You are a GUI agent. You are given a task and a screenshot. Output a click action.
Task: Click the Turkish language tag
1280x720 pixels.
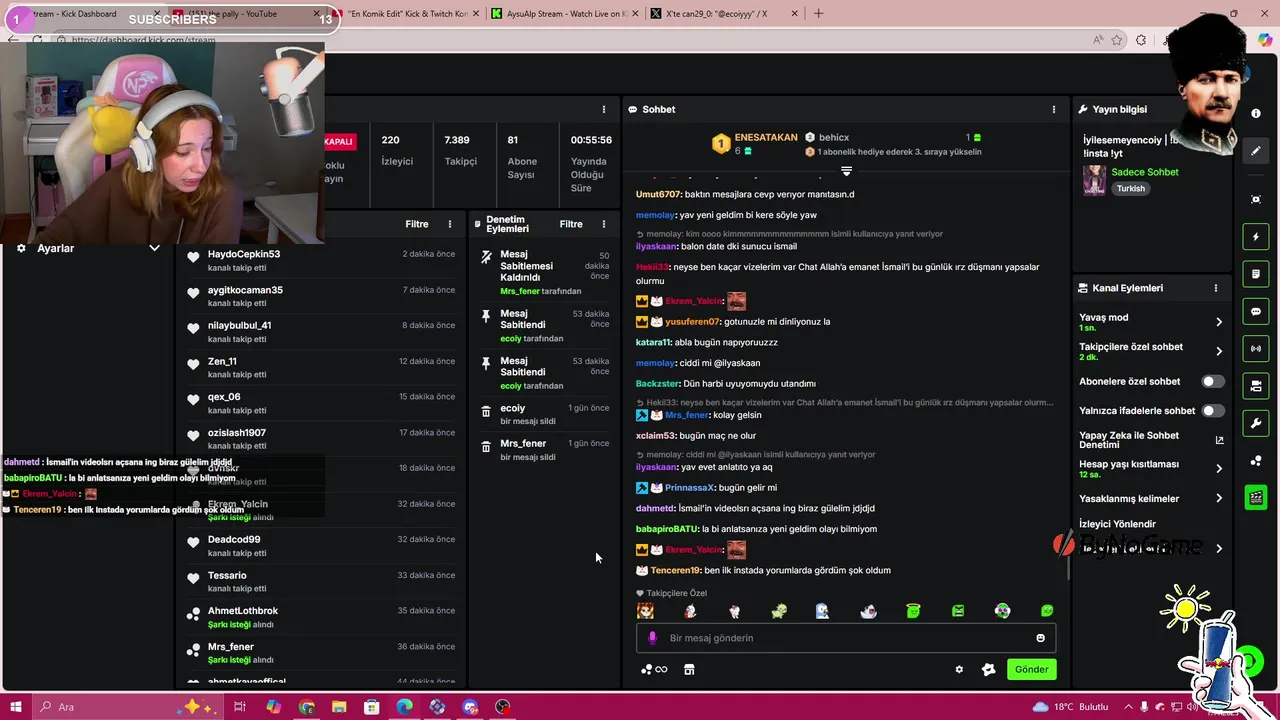pos(1131,189)
